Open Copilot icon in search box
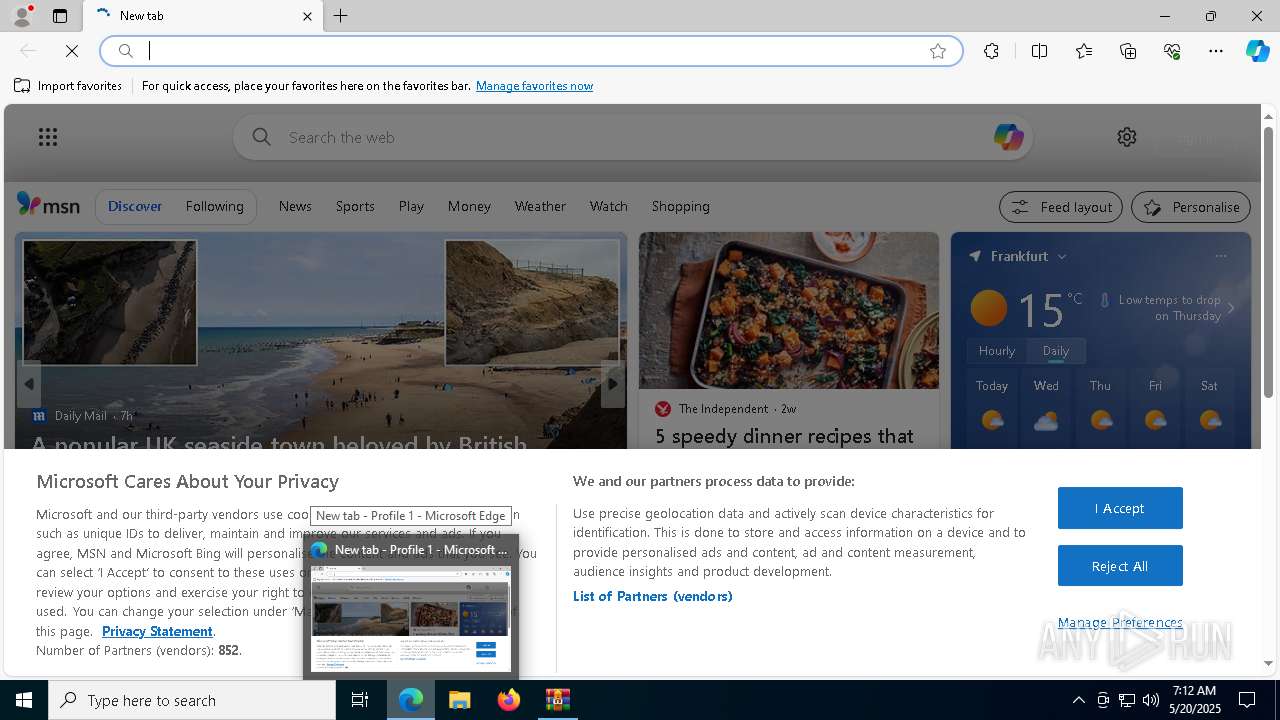The width and height of the screenshot is (1280, 720). (x=1008, y=137)
